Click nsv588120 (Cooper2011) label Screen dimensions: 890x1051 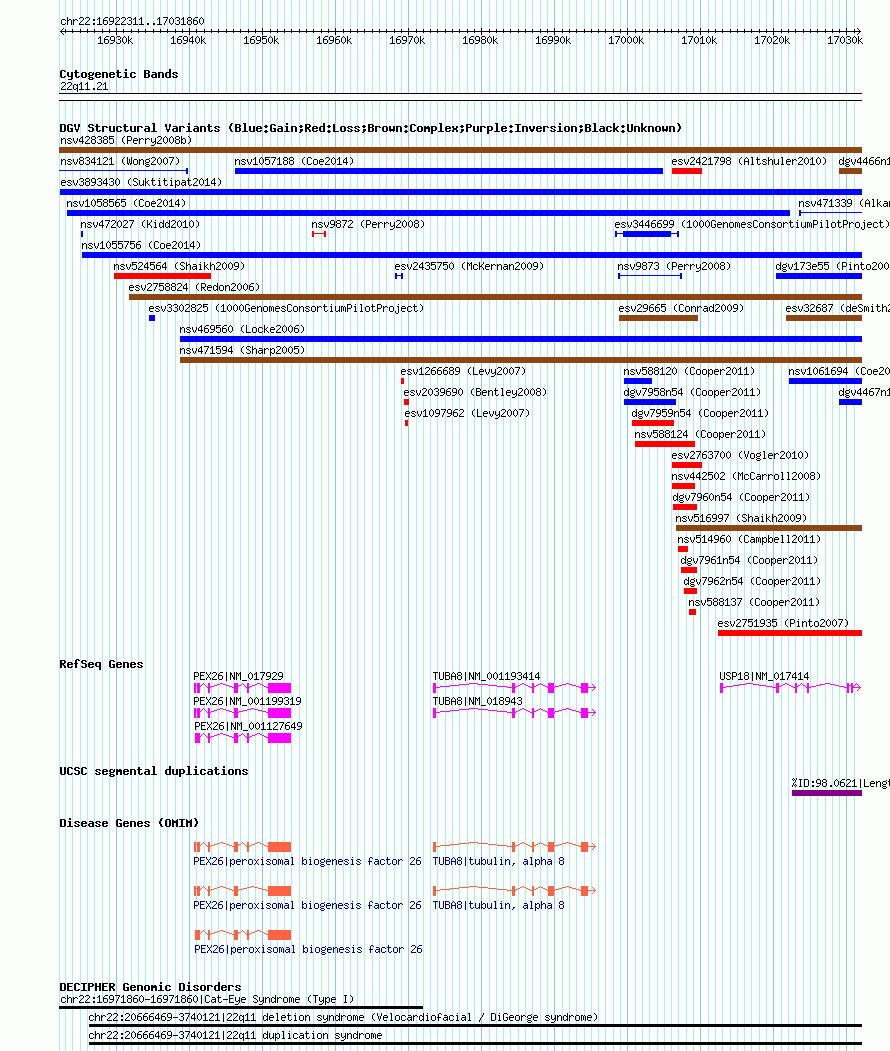[x=689, y=371]
